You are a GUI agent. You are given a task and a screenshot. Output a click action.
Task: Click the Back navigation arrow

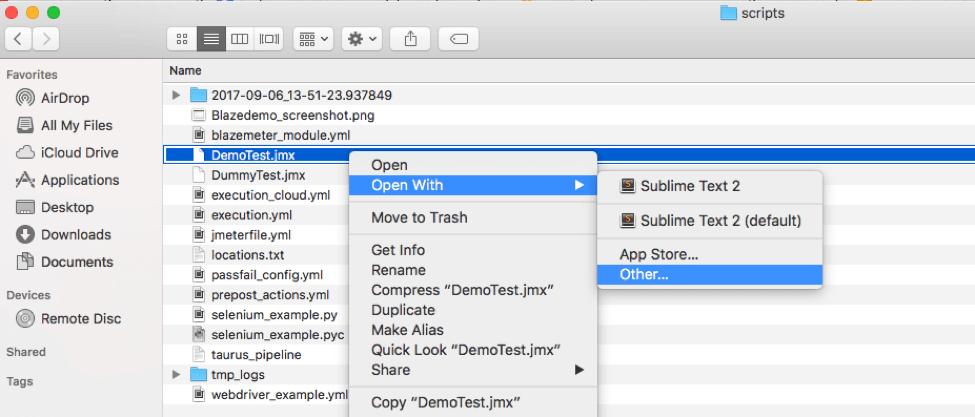(20, 39)
